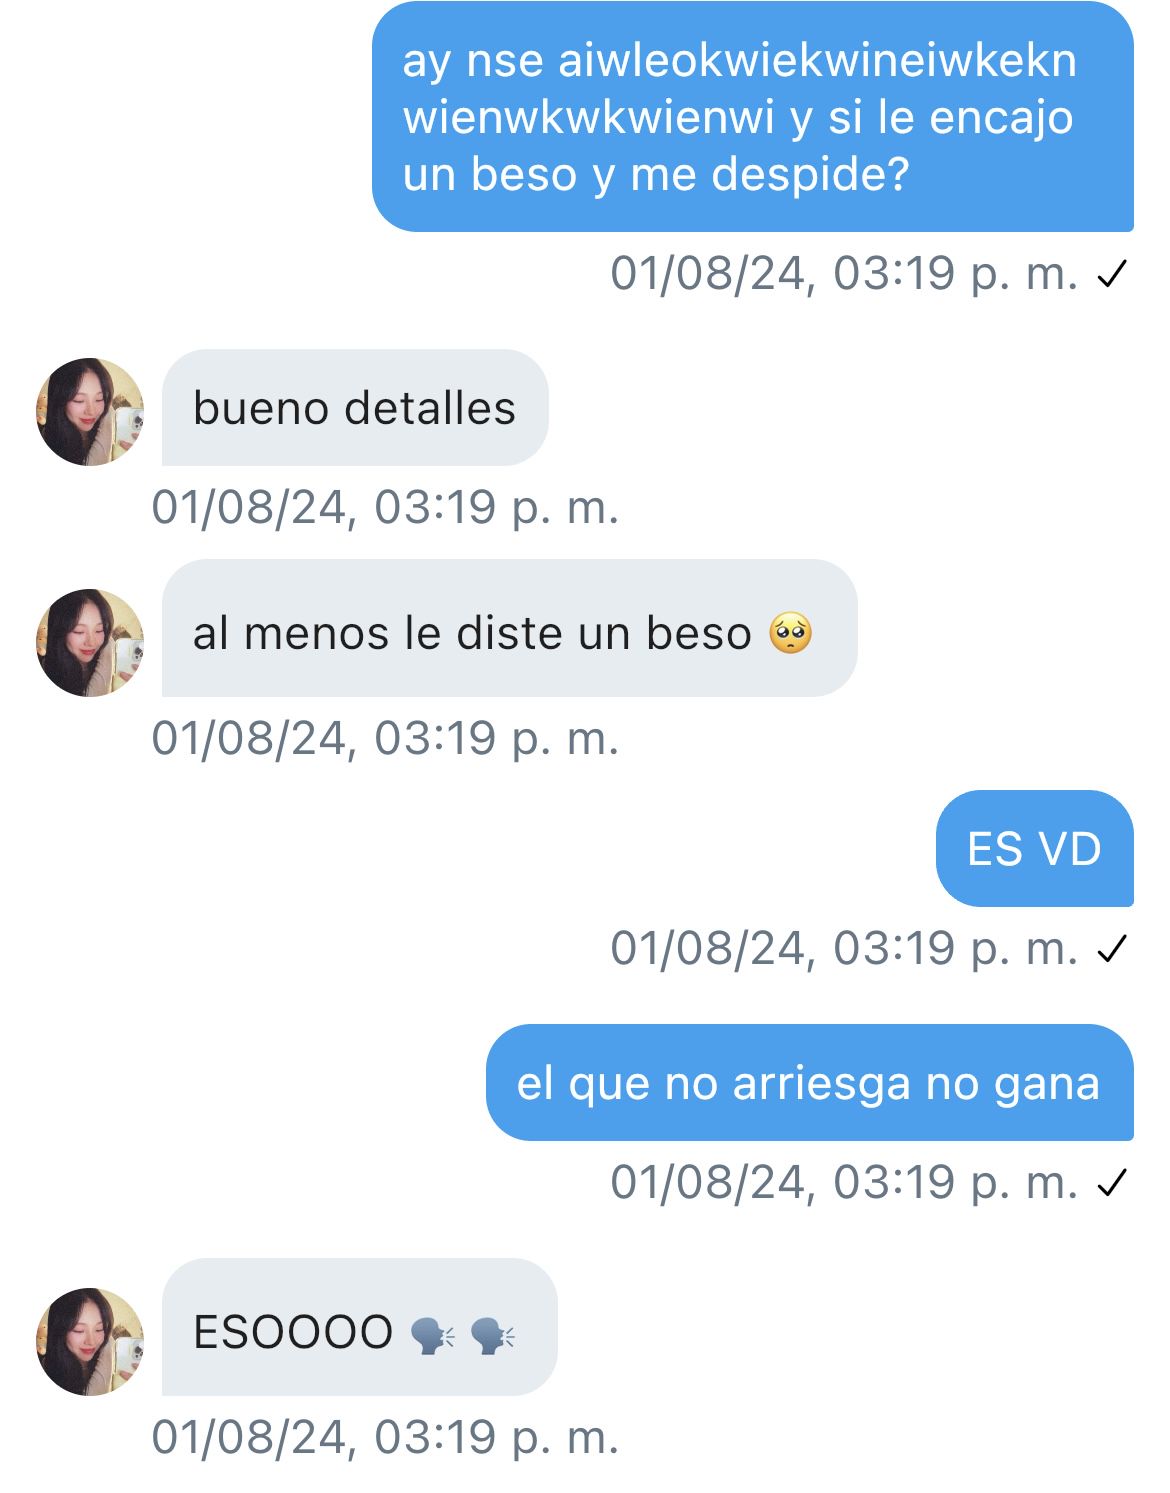Image resolution: width=1170 pixels, height=1493 pixels.
Task: Click the timestamp under "bueno detalles"
Action: click(x=386, y=507)
